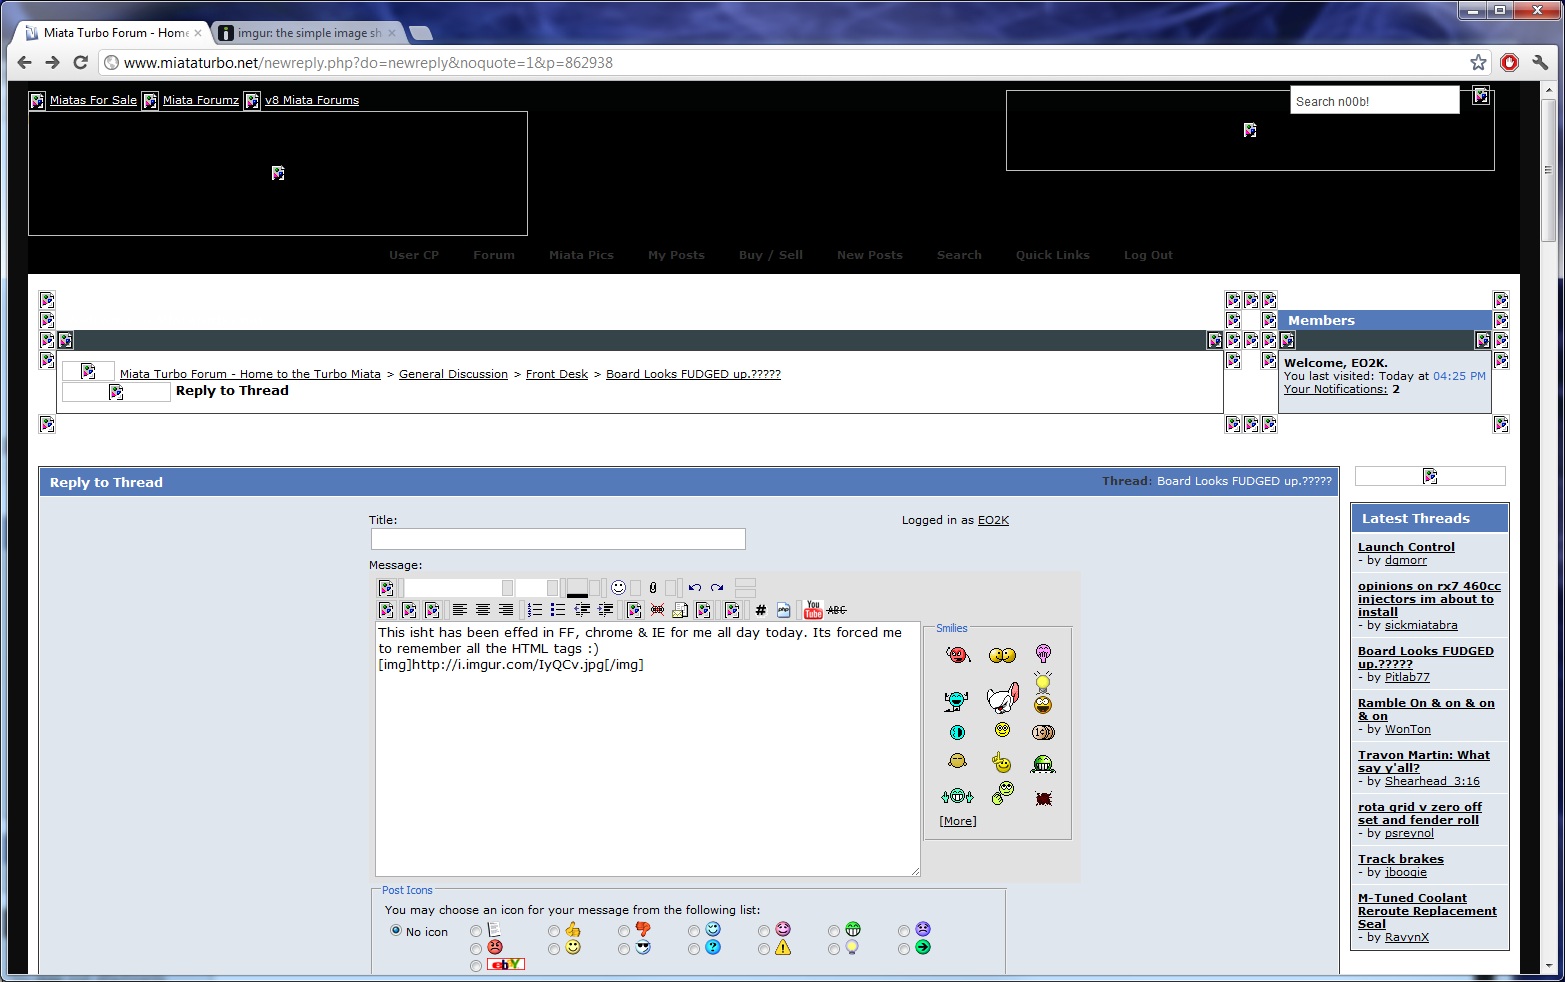This screenshot has width=1565, height=982.
Task: Attach a file using the paperclip icon
Action: (653, 588)
